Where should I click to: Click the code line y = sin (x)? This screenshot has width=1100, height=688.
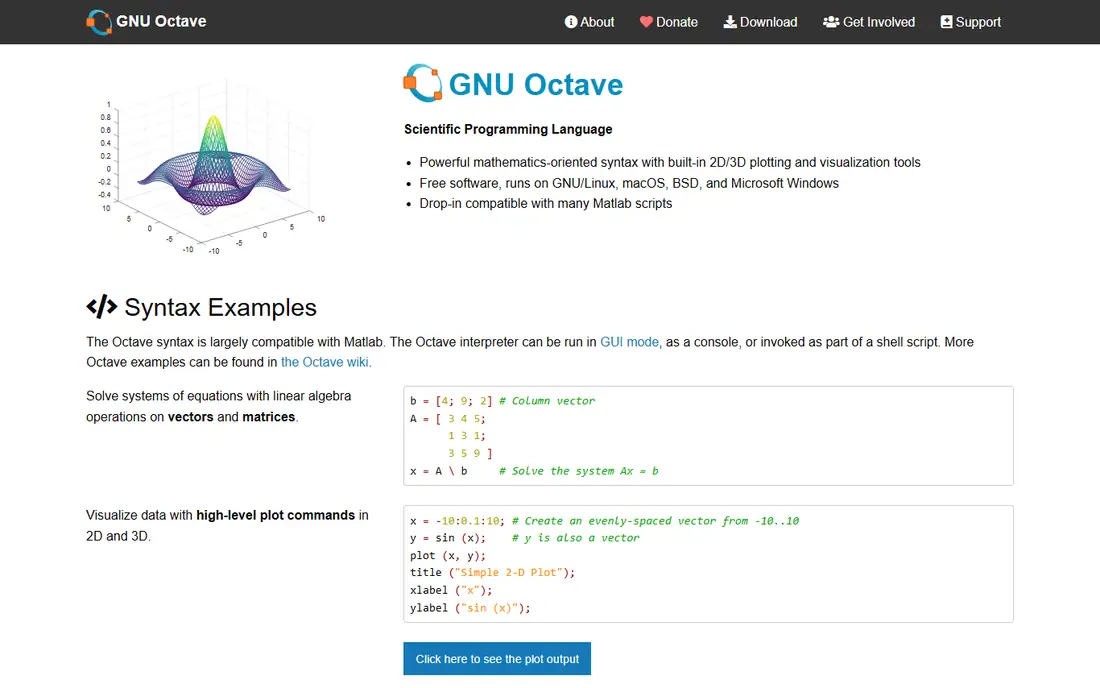pyautogui.click(x=448, y=538)
